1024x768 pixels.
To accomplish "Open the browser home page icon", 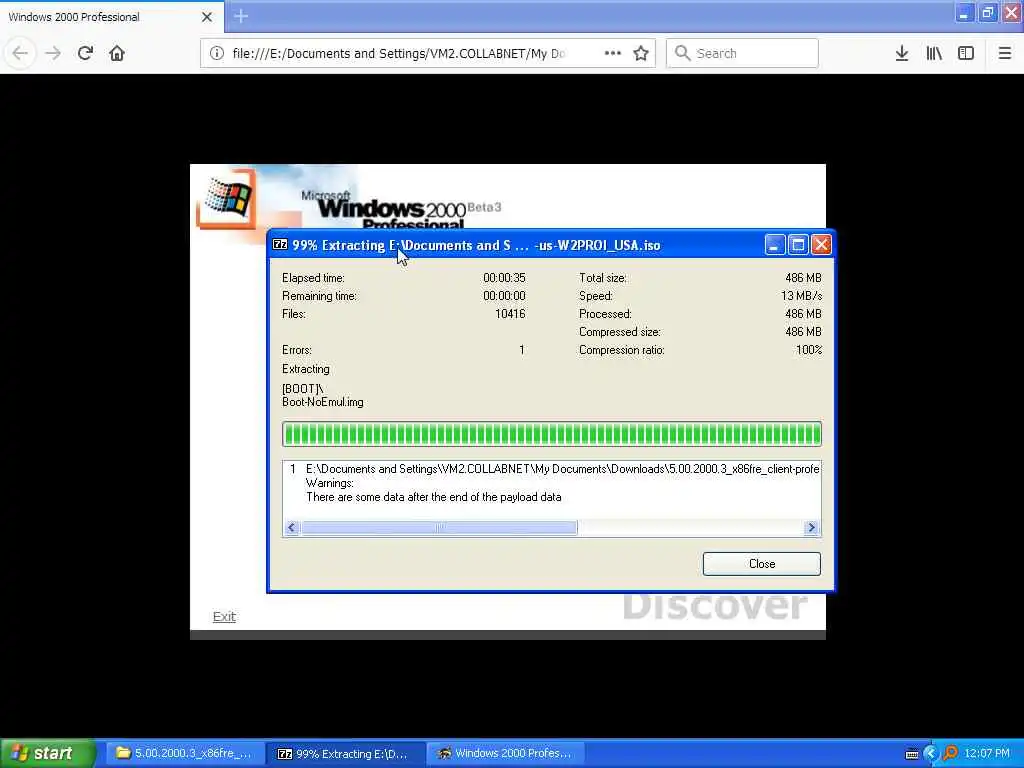I will click(117, 53).
